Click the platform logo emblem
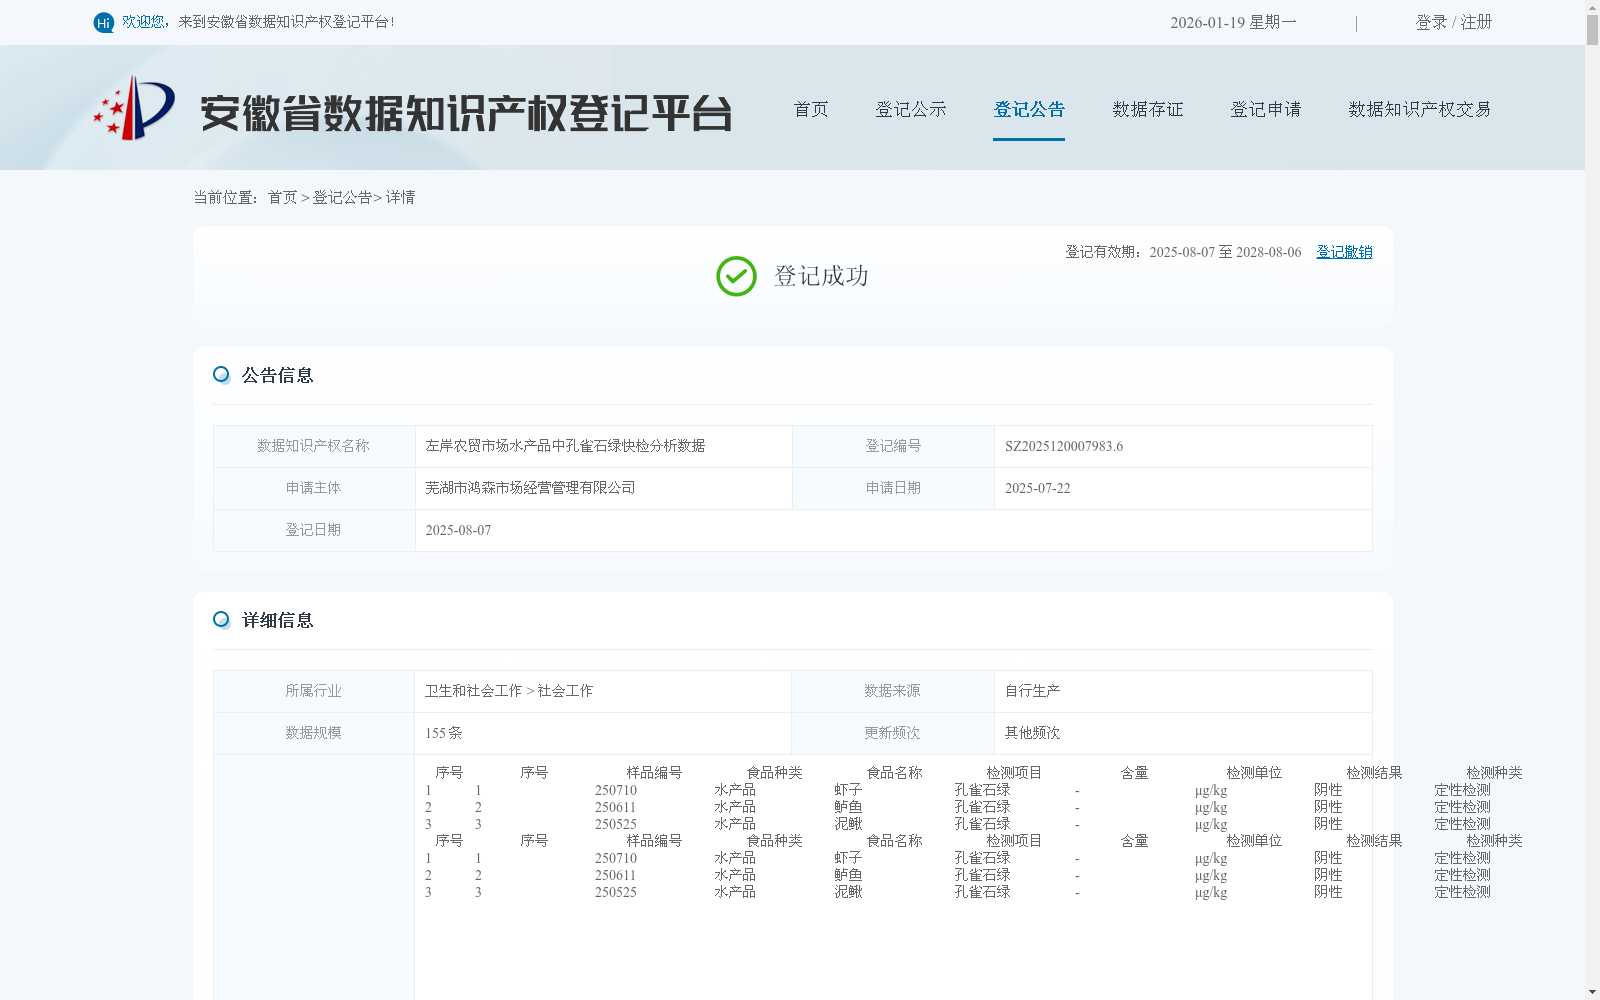 tap(134, 108)
